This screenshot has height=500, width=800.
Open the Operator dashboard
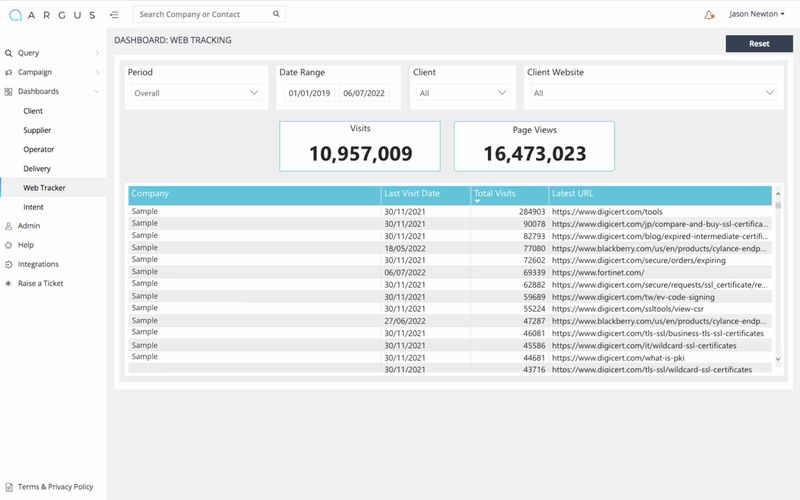pos(39,149)
